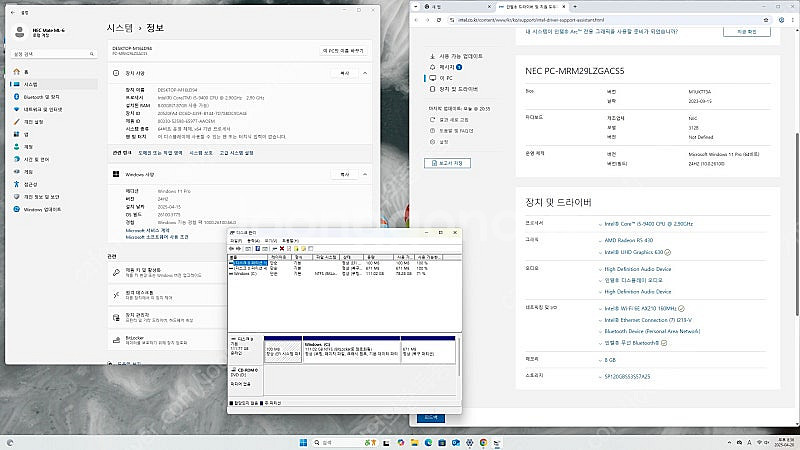Click Save report button on Intel page

447,163
